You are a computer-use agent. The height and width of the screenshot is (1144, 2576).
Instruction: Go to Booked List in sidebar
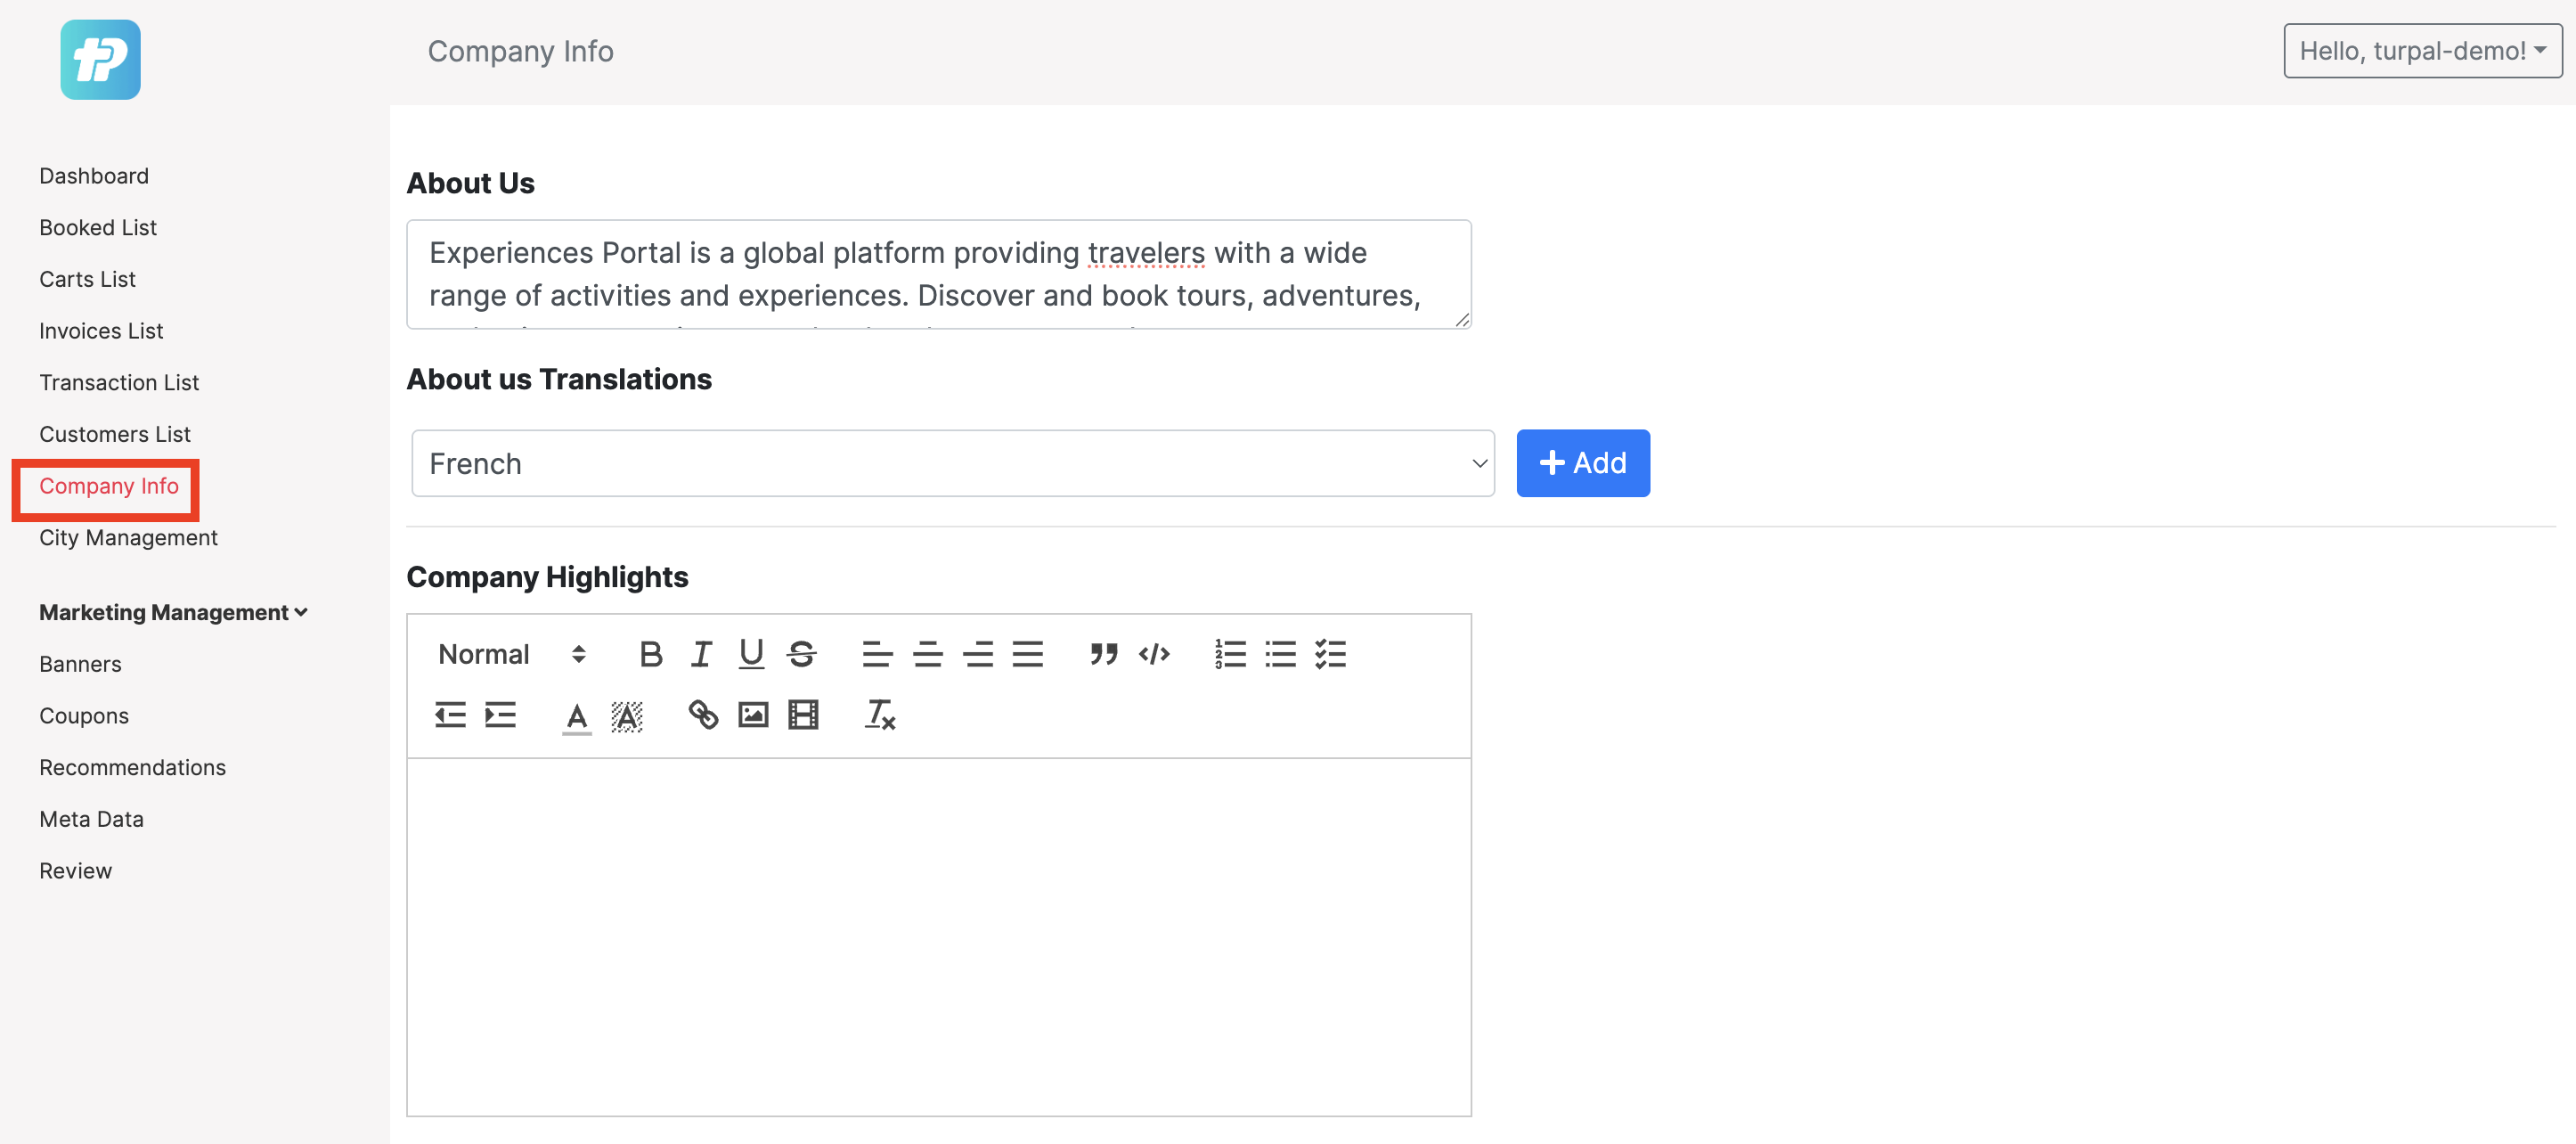click(98, 227)
